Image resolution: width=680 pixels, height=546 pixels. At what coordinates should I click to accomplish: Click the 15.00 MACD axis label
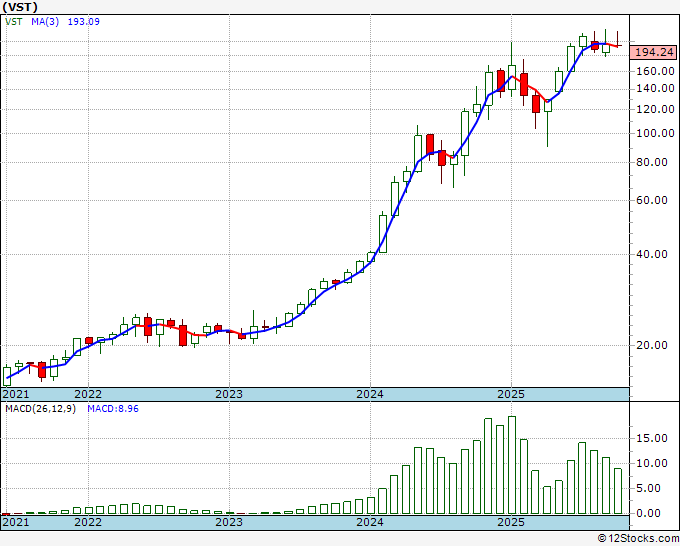tap(652, 438)
